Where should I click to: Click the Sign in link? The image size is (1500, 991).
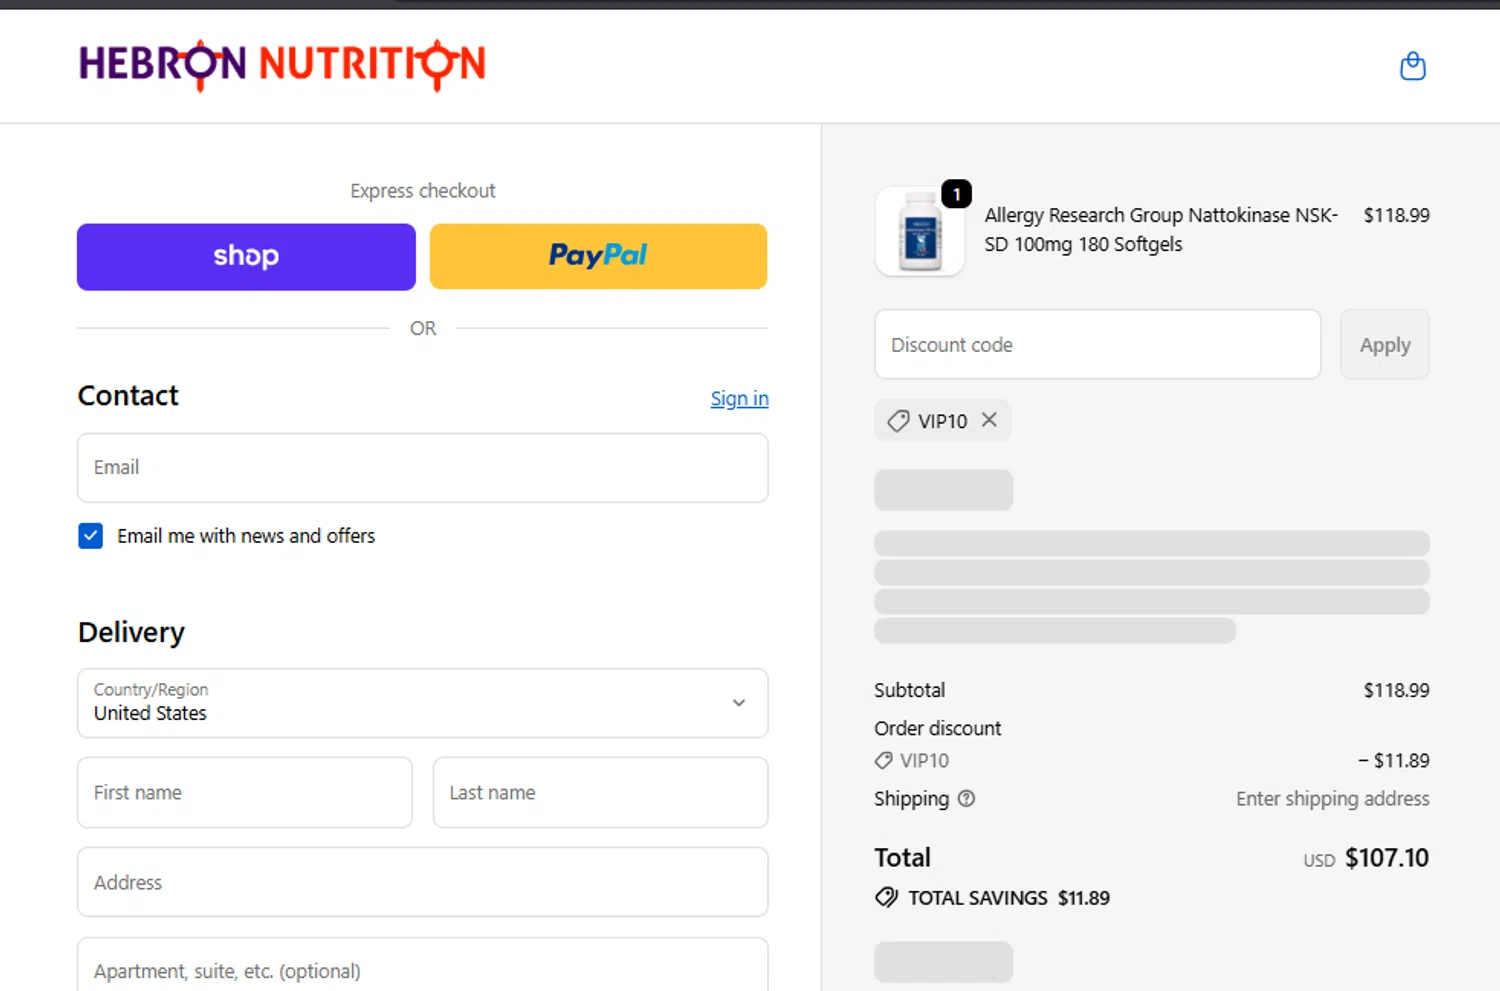point(739,398)
